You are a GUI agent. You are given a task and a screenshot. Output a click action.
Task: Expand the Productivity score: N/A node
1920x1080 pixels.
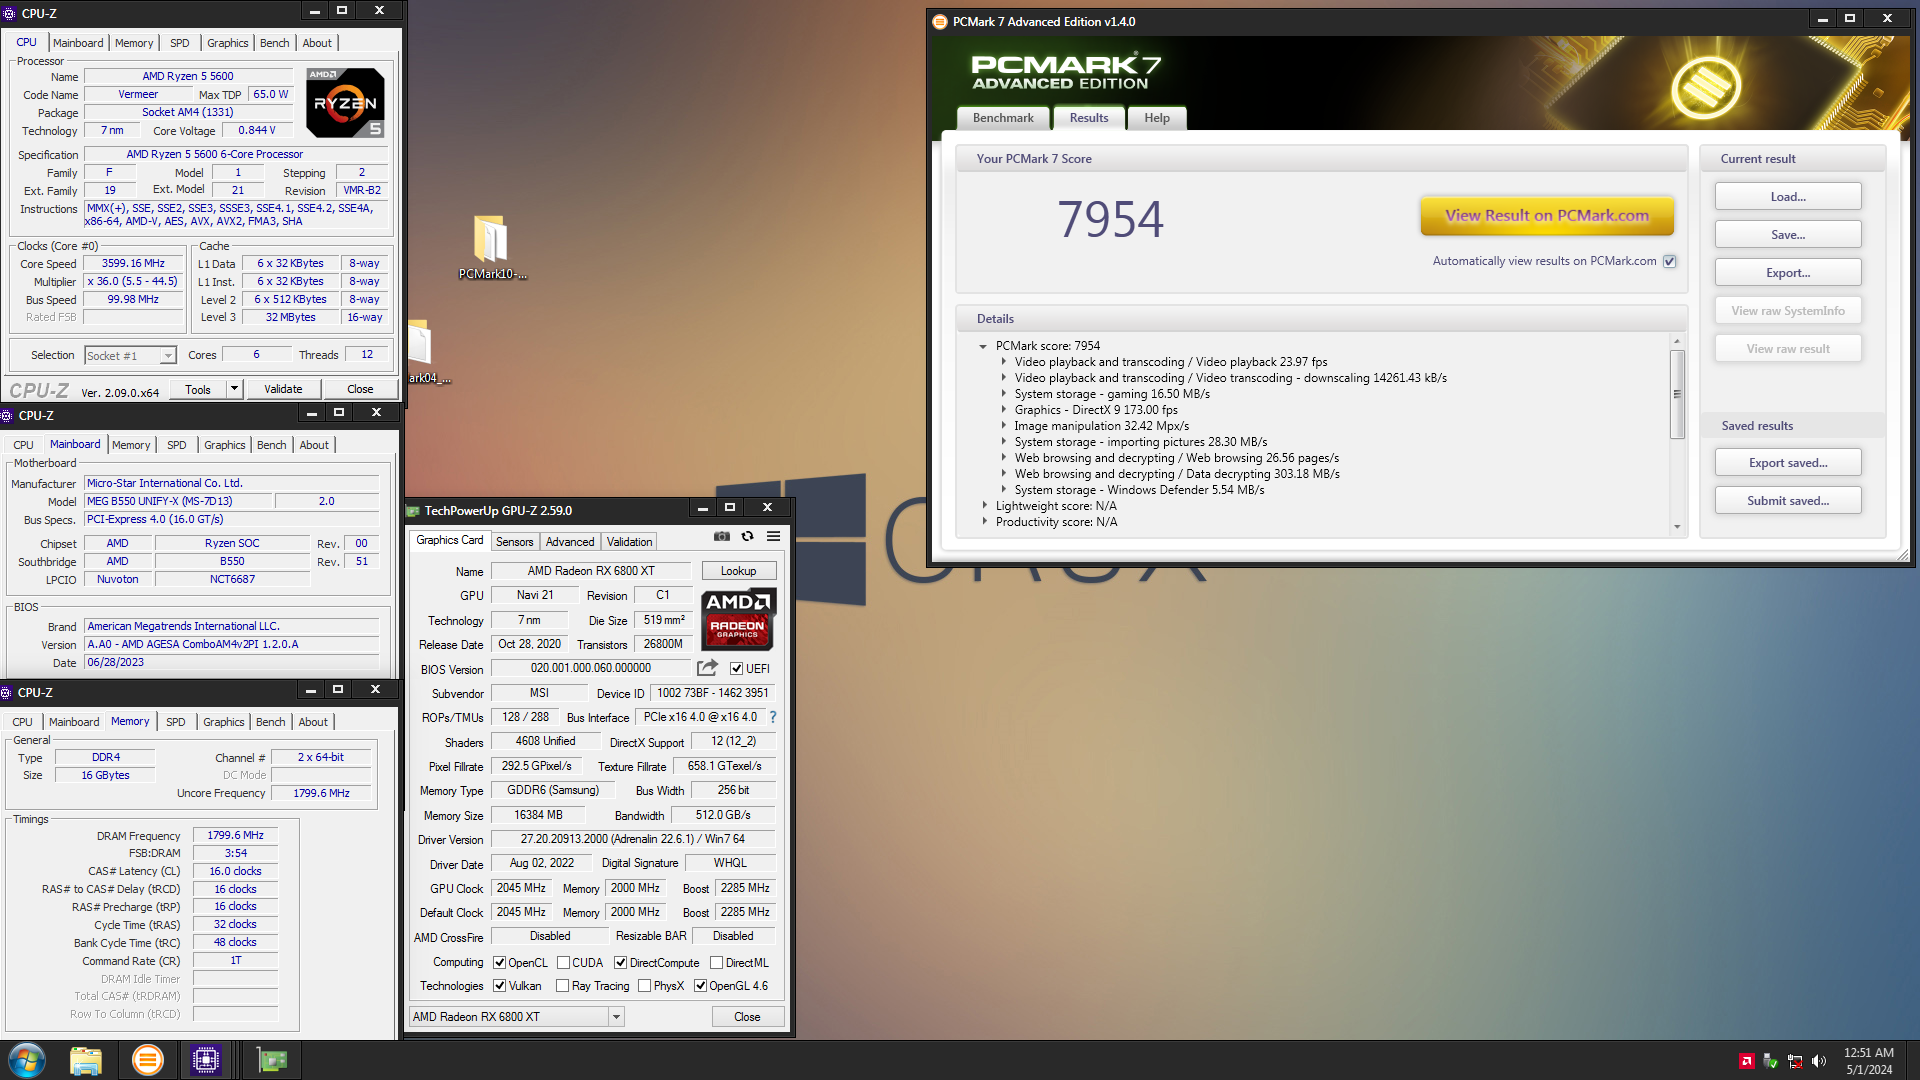pos(984,522)
